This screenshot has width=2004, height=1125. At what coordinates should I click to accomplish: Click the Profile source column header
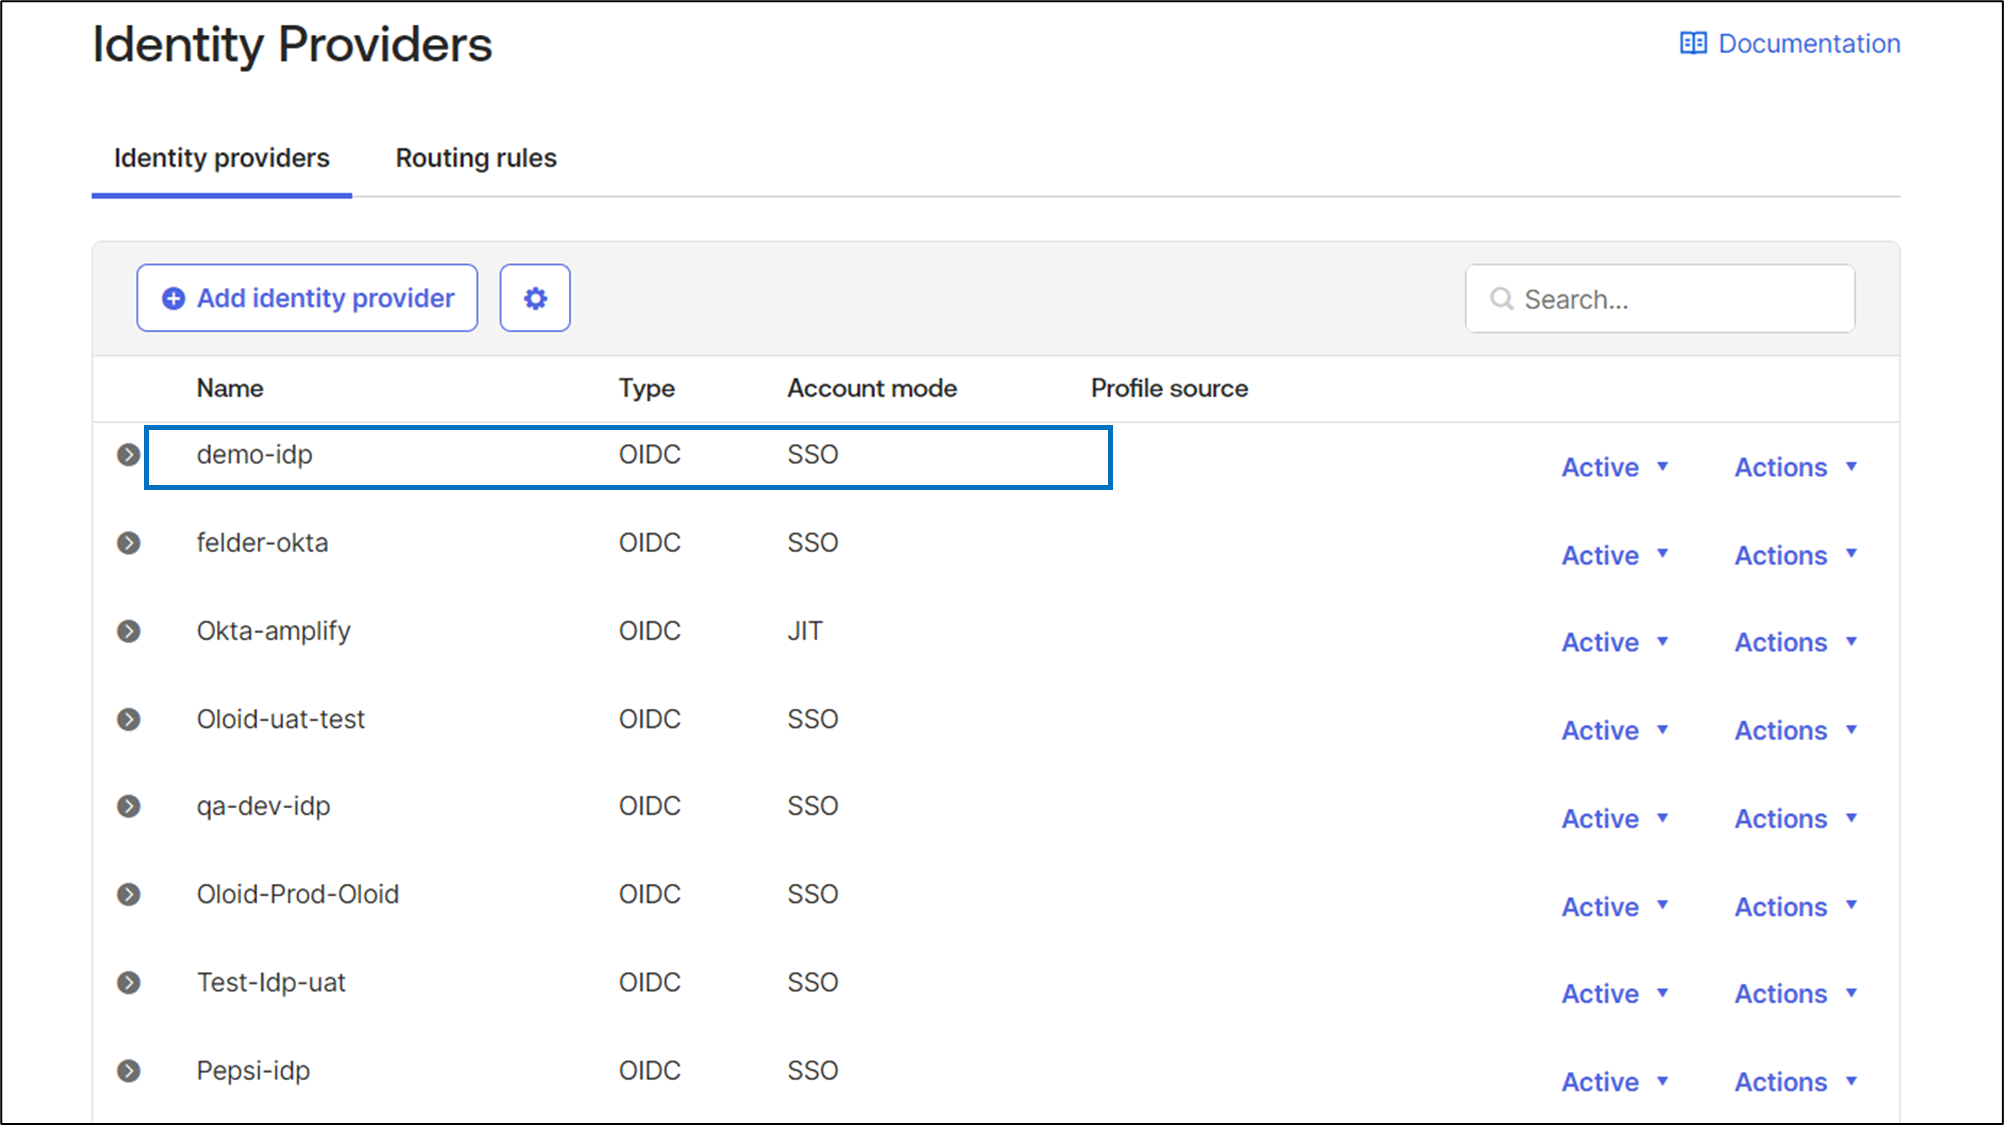[x=1169, y=388]
